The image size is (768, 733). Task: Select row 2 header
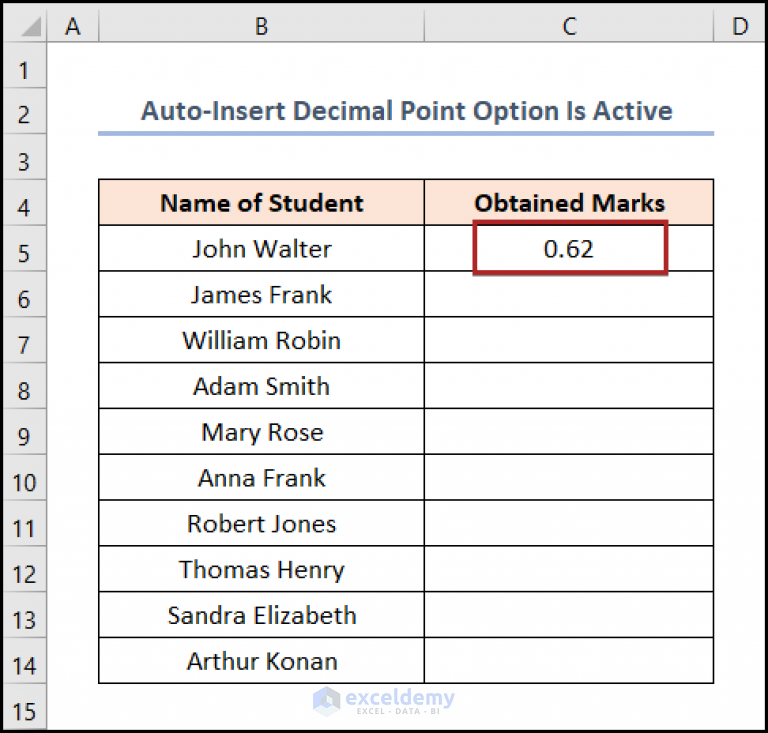coord(24,111)
